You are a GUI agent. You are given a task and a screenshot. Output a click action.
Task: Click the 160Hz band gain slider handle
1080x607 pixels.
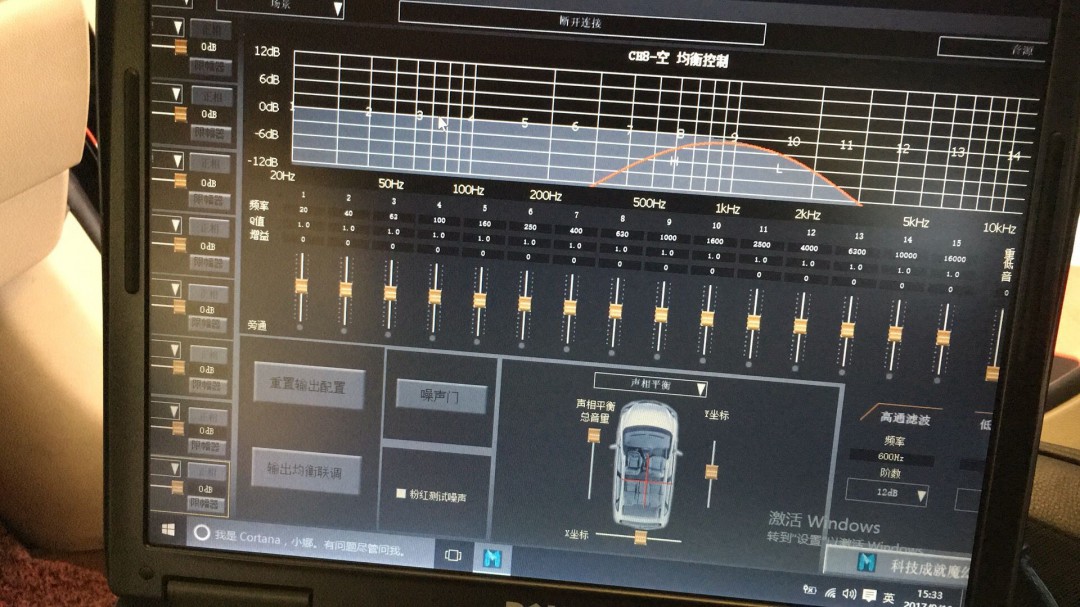point(479,300)
